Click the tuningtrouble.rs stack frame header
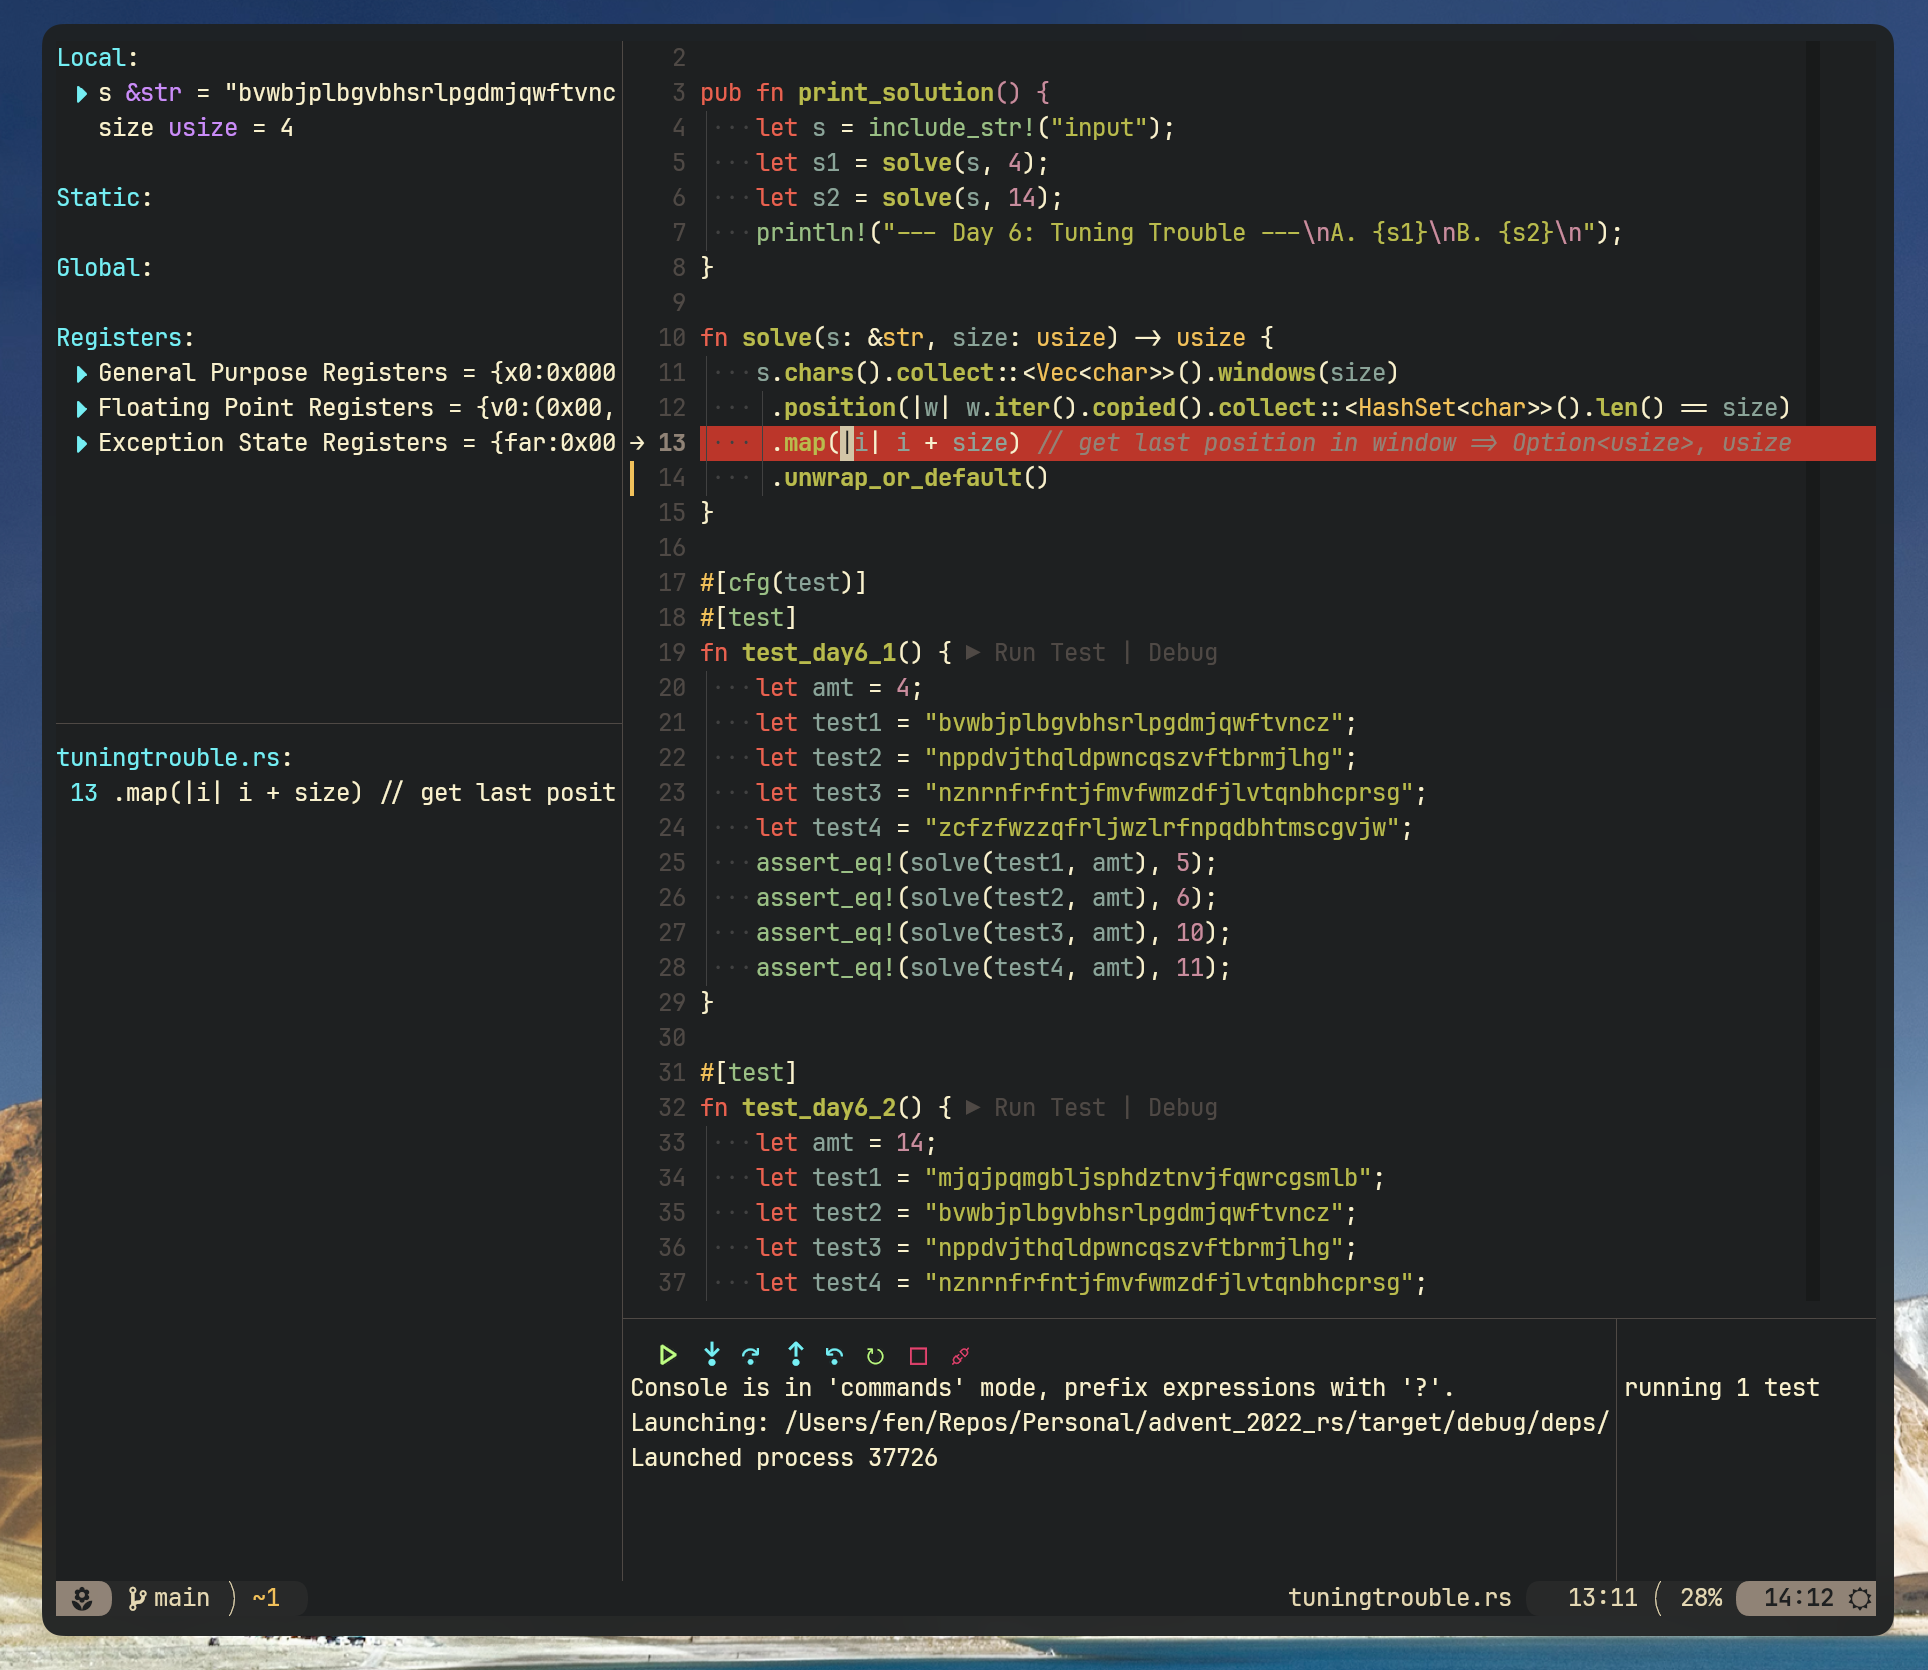 click(x=174, y=758)
